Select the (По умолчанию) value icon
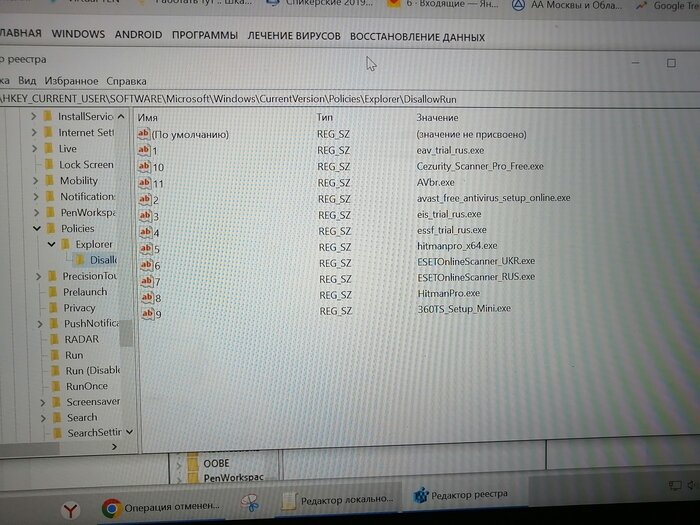700x525 pixels. [143, 133]
